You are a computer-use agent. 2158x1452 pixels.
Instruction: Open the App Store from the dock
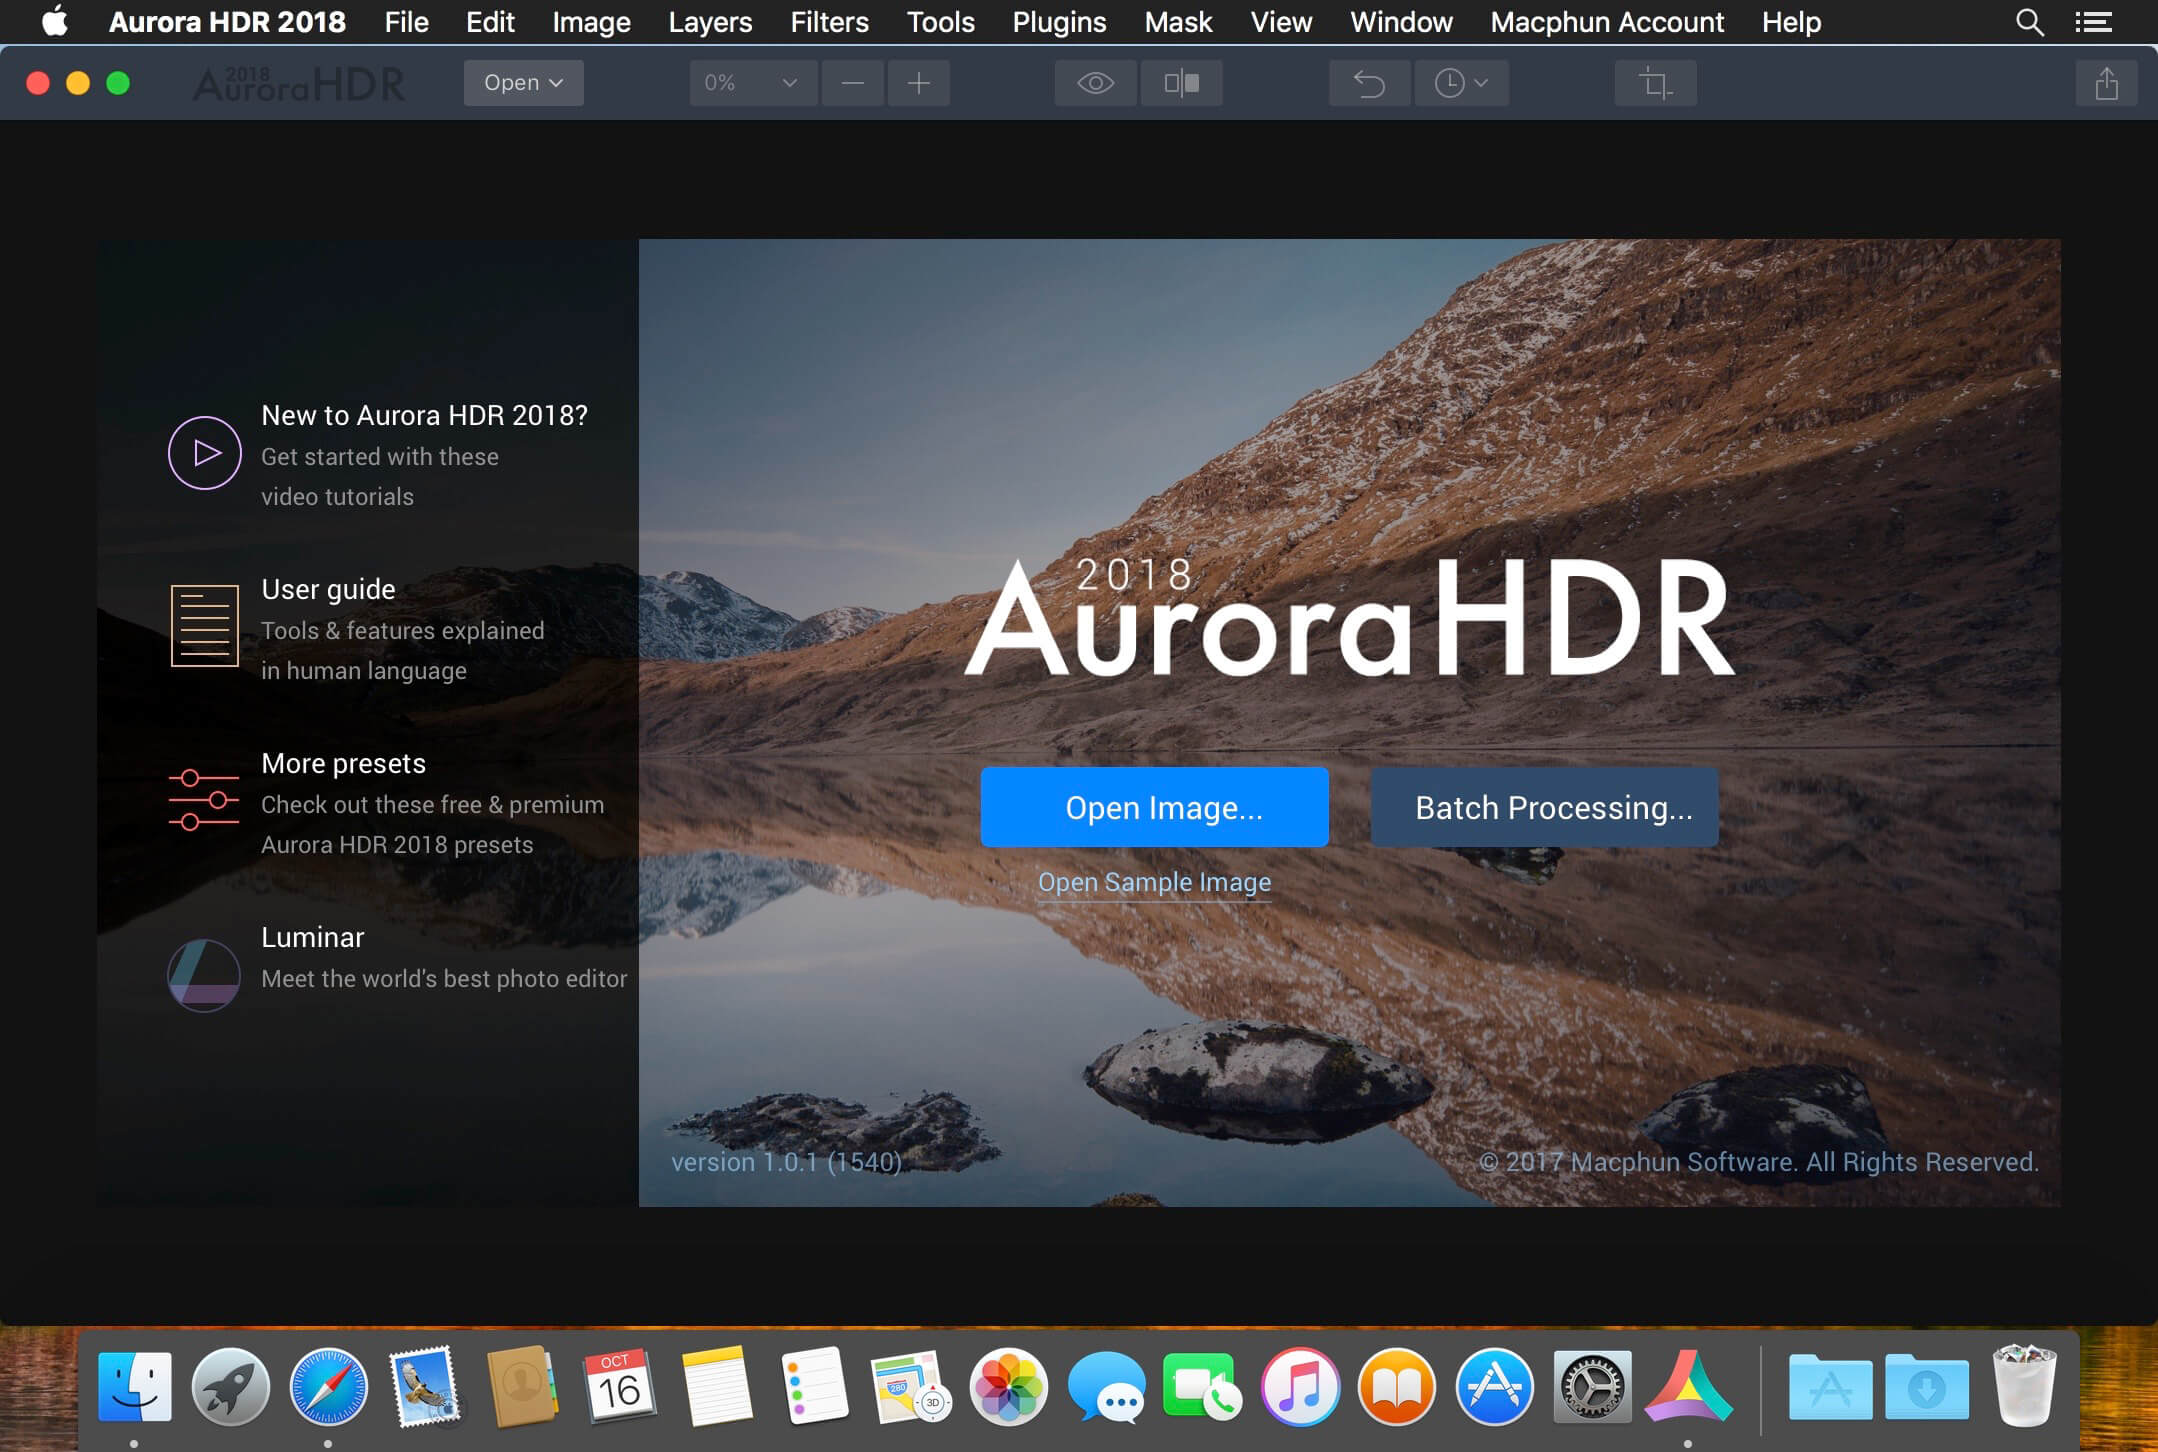[x=1494, y=1387]
